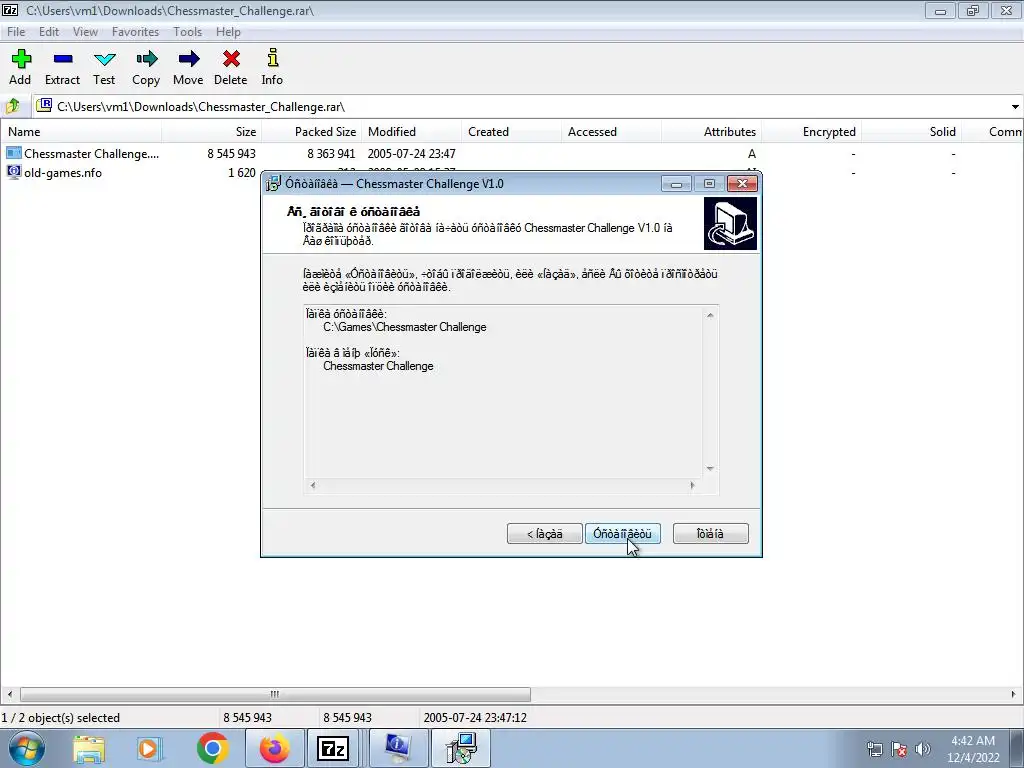Click the RAR archive icon in address bar

(44, 105)
